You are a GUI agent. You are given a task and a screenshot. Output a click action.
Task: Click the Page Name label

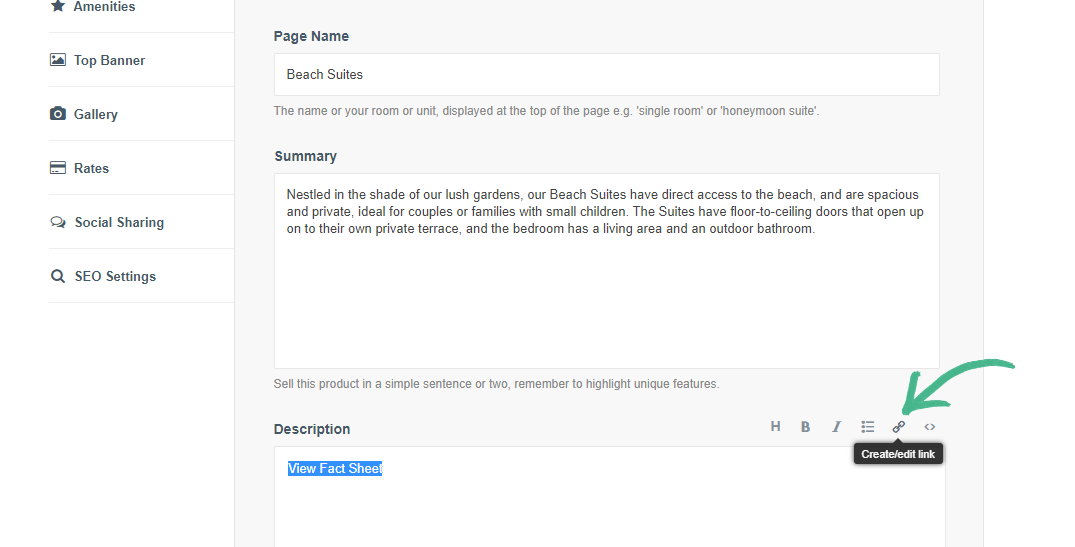pos(311,36)
